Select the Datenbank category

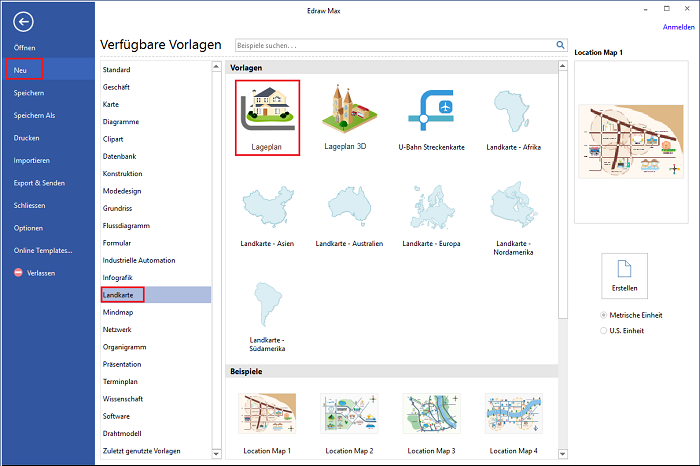120,156
